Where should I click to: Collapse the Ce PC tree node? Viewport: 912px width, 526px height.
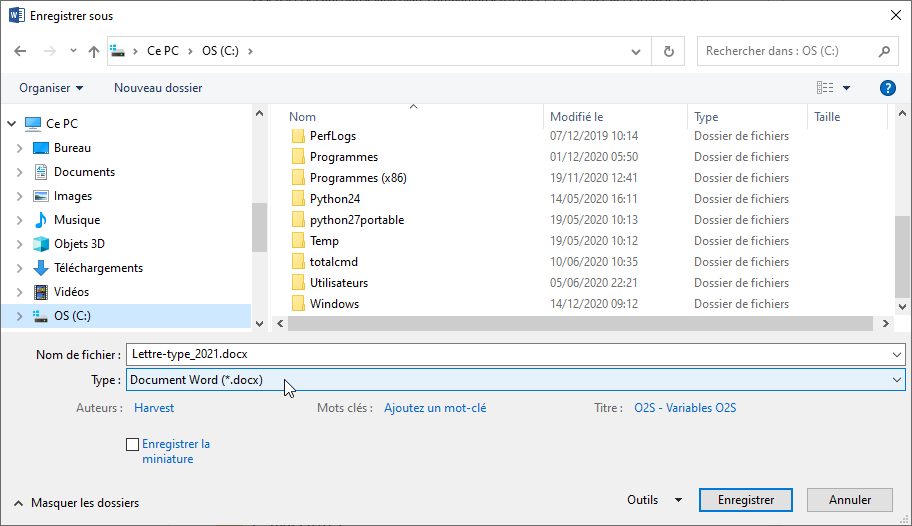coord(12,124)
